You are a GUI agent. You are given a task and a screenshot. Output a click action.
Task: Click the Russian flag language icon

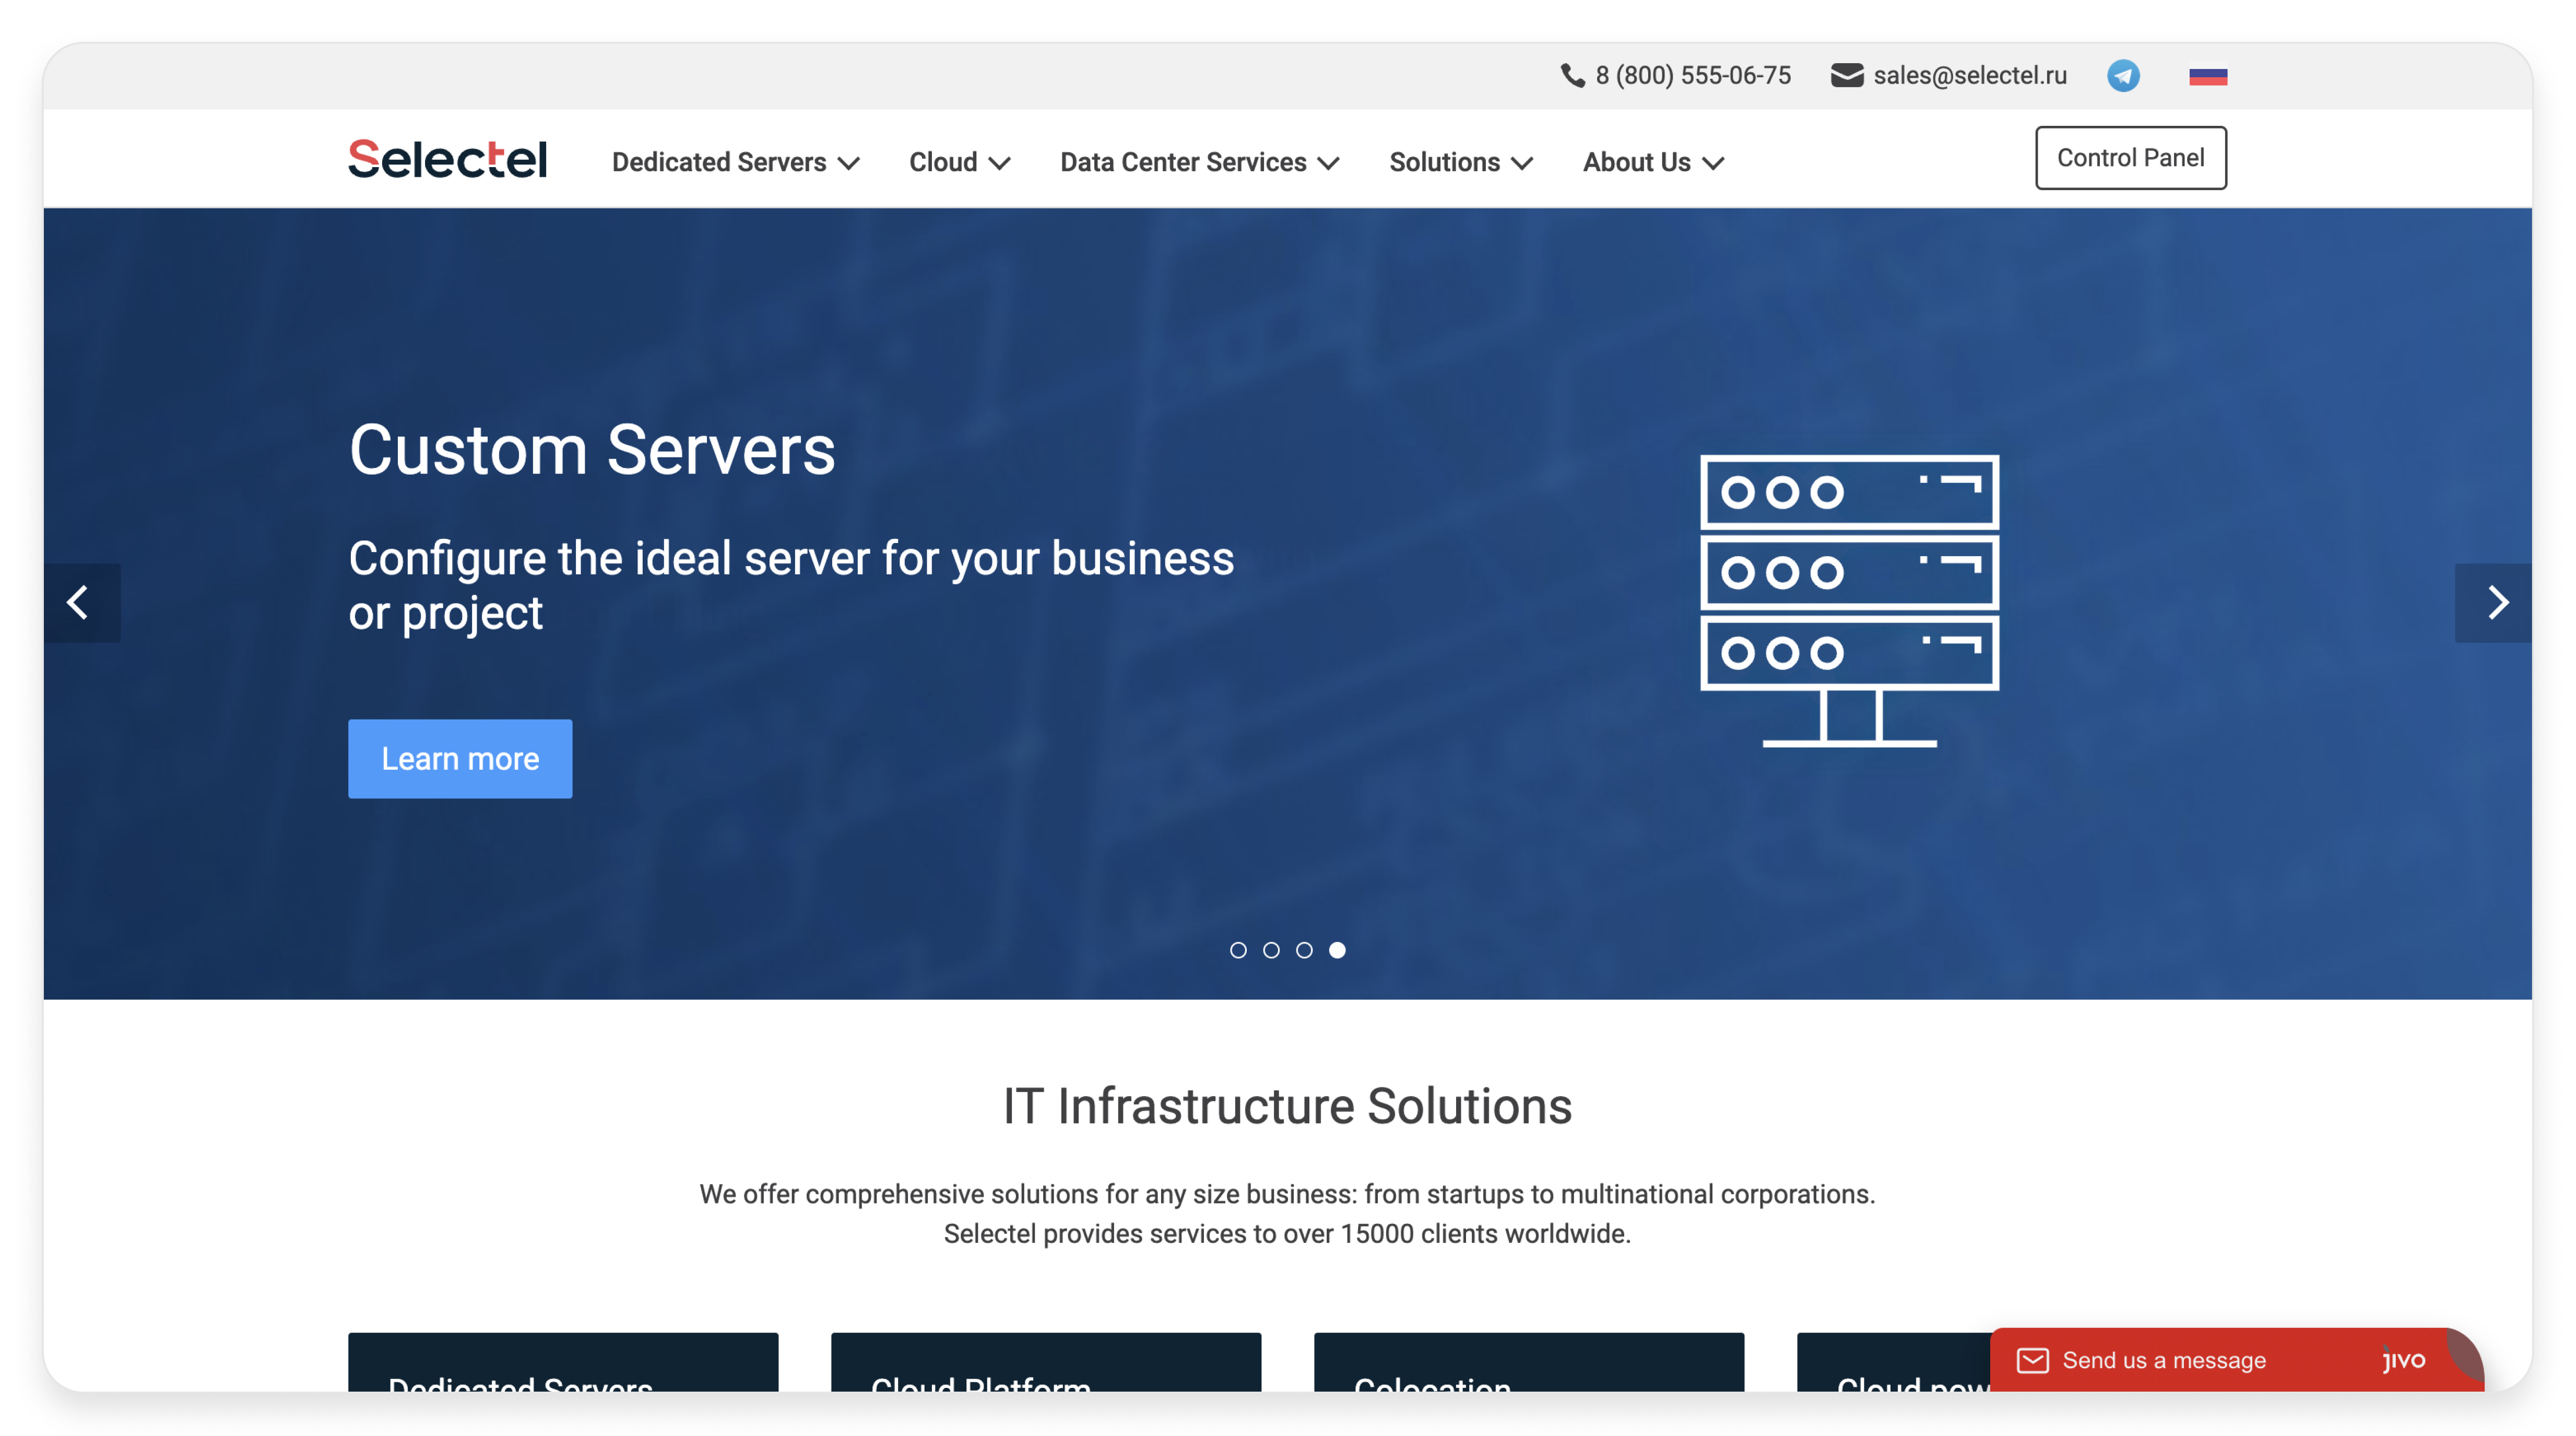point(2208,76)
